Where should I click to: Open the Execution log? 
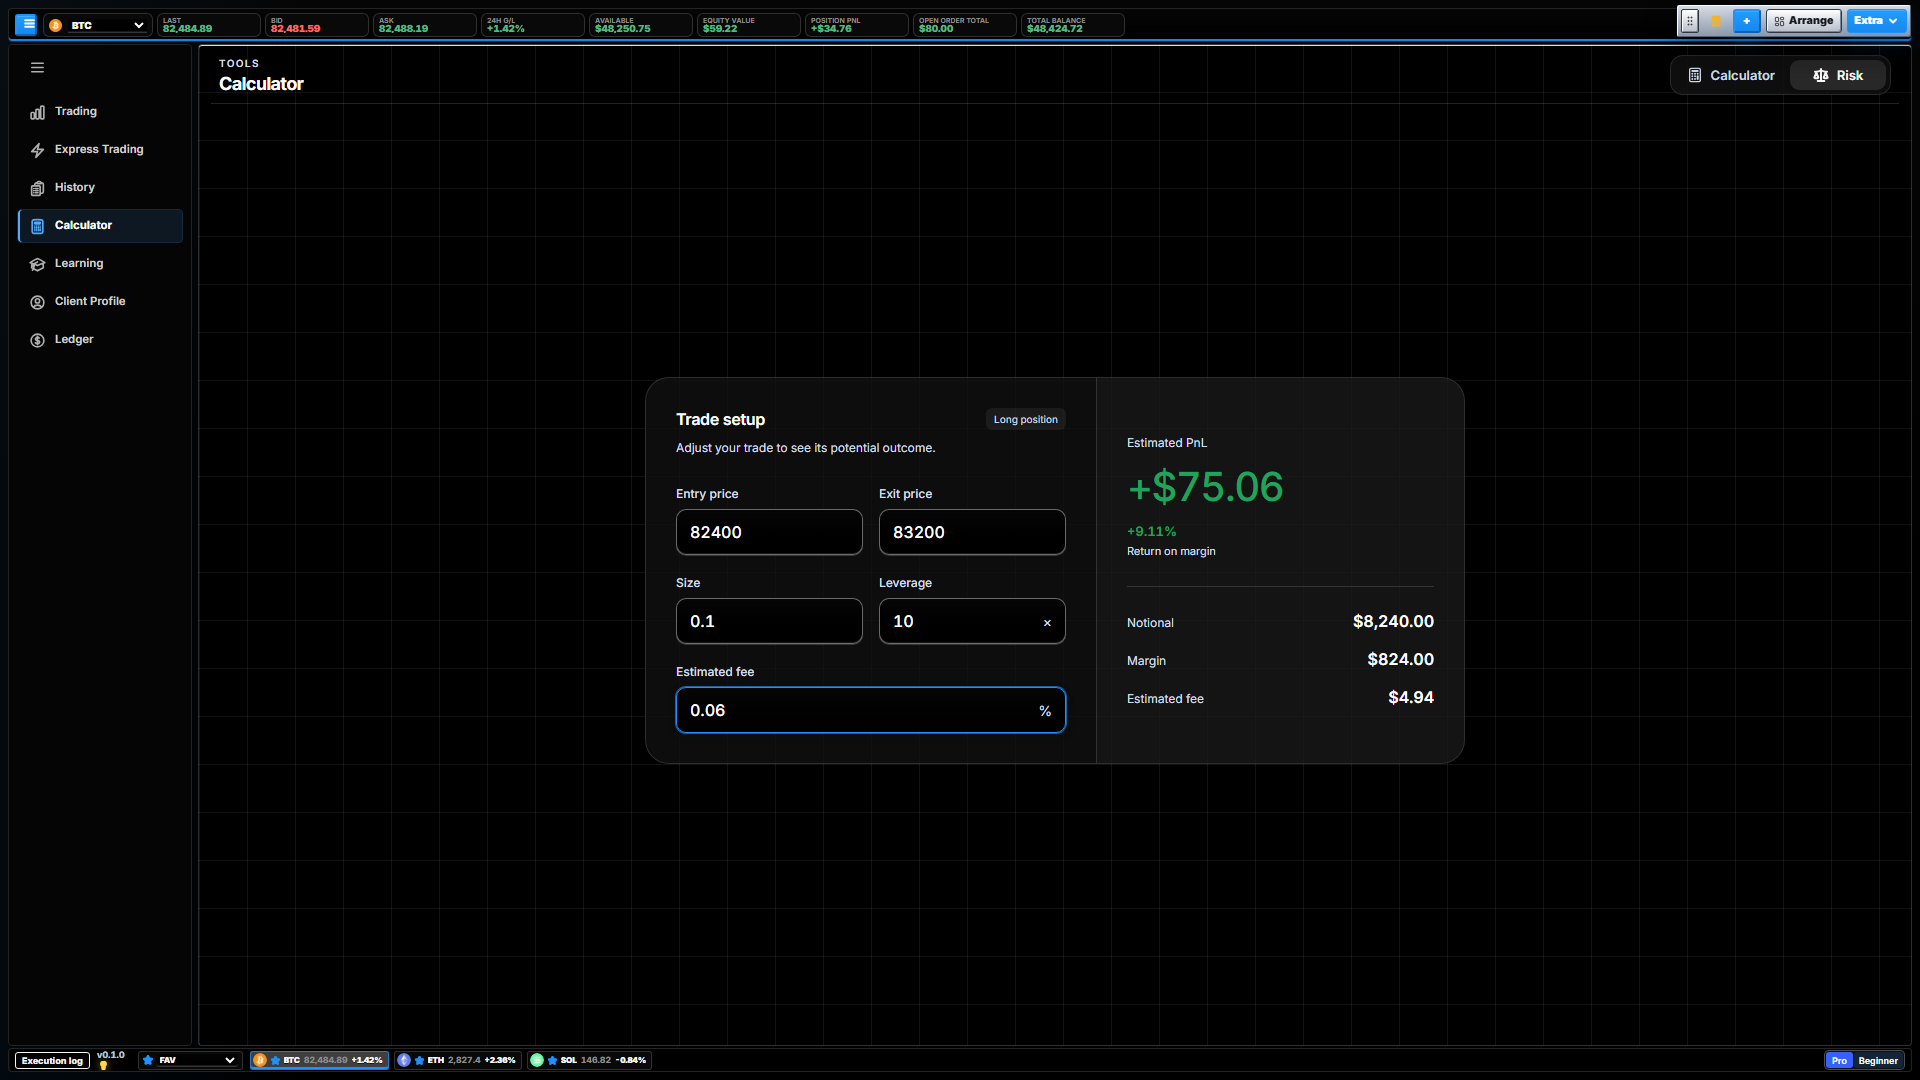(52, 1061)
